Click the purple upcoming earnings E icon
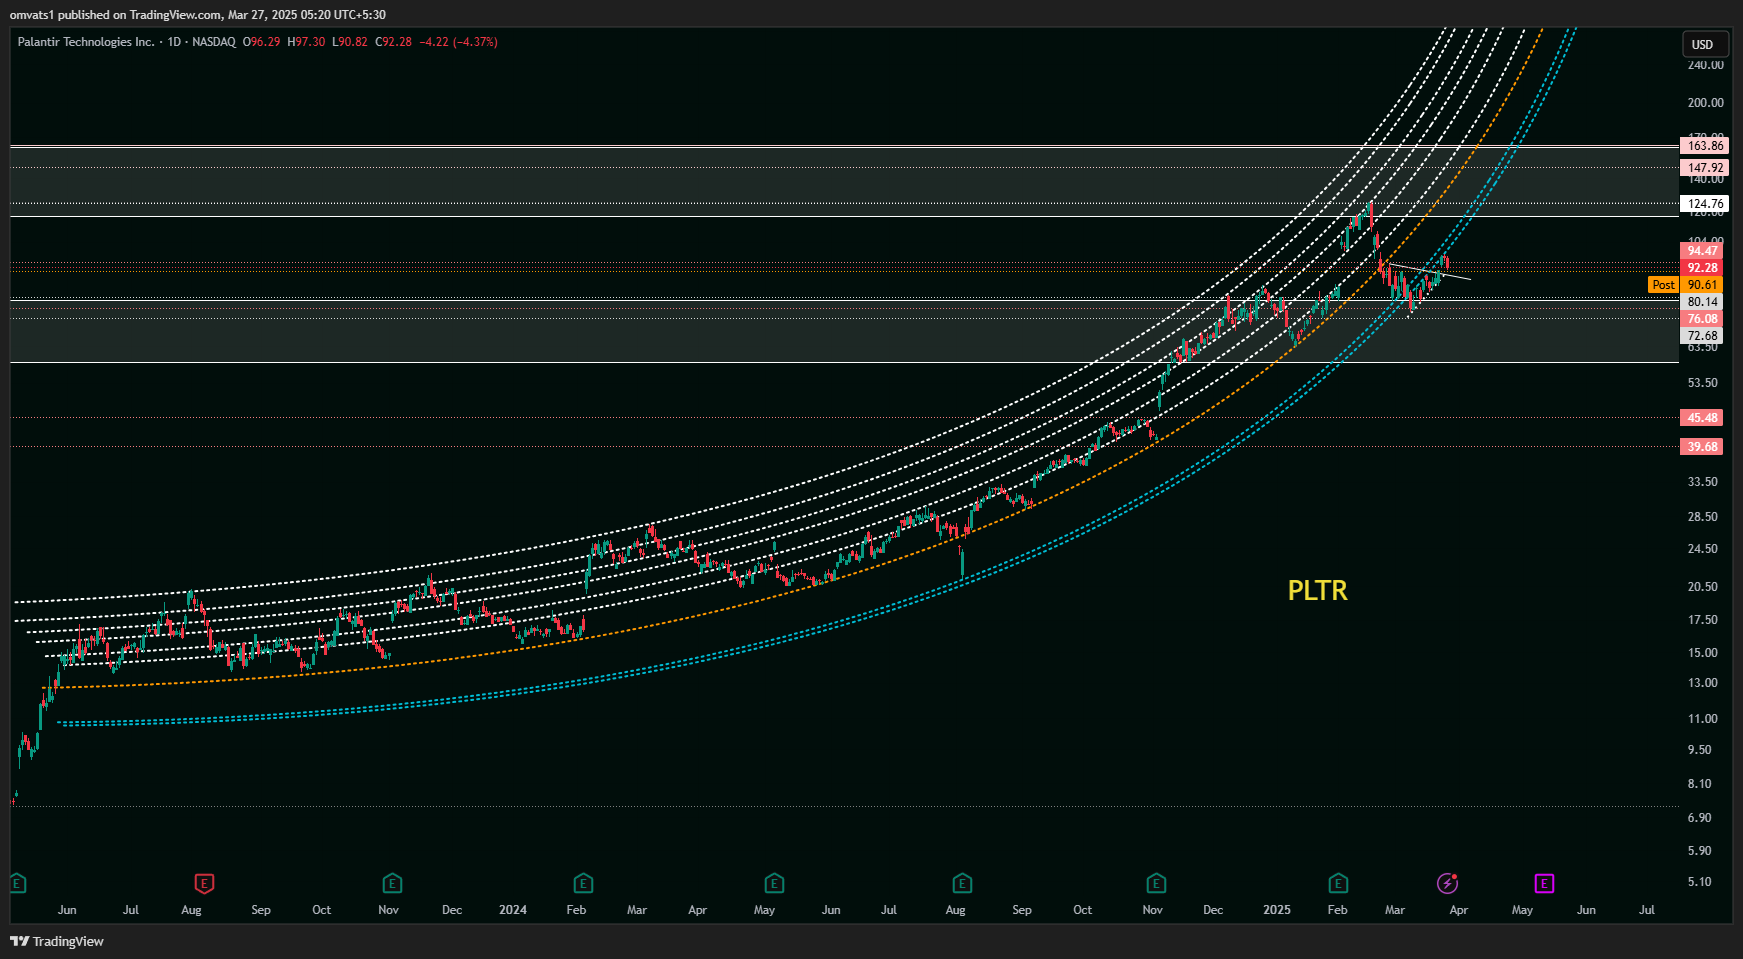The image size is (1743, 959). (1544, 883)
